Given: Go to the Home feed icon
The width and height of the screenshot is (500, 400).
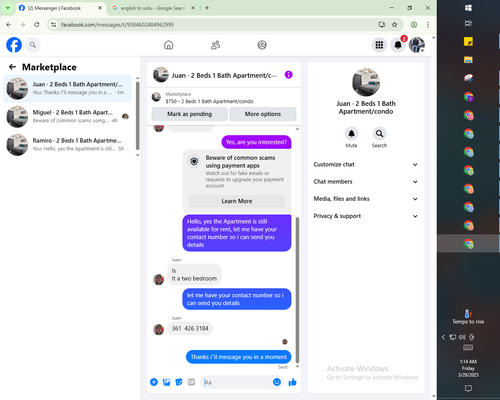Looking at the screenshot, I should 169,45.
